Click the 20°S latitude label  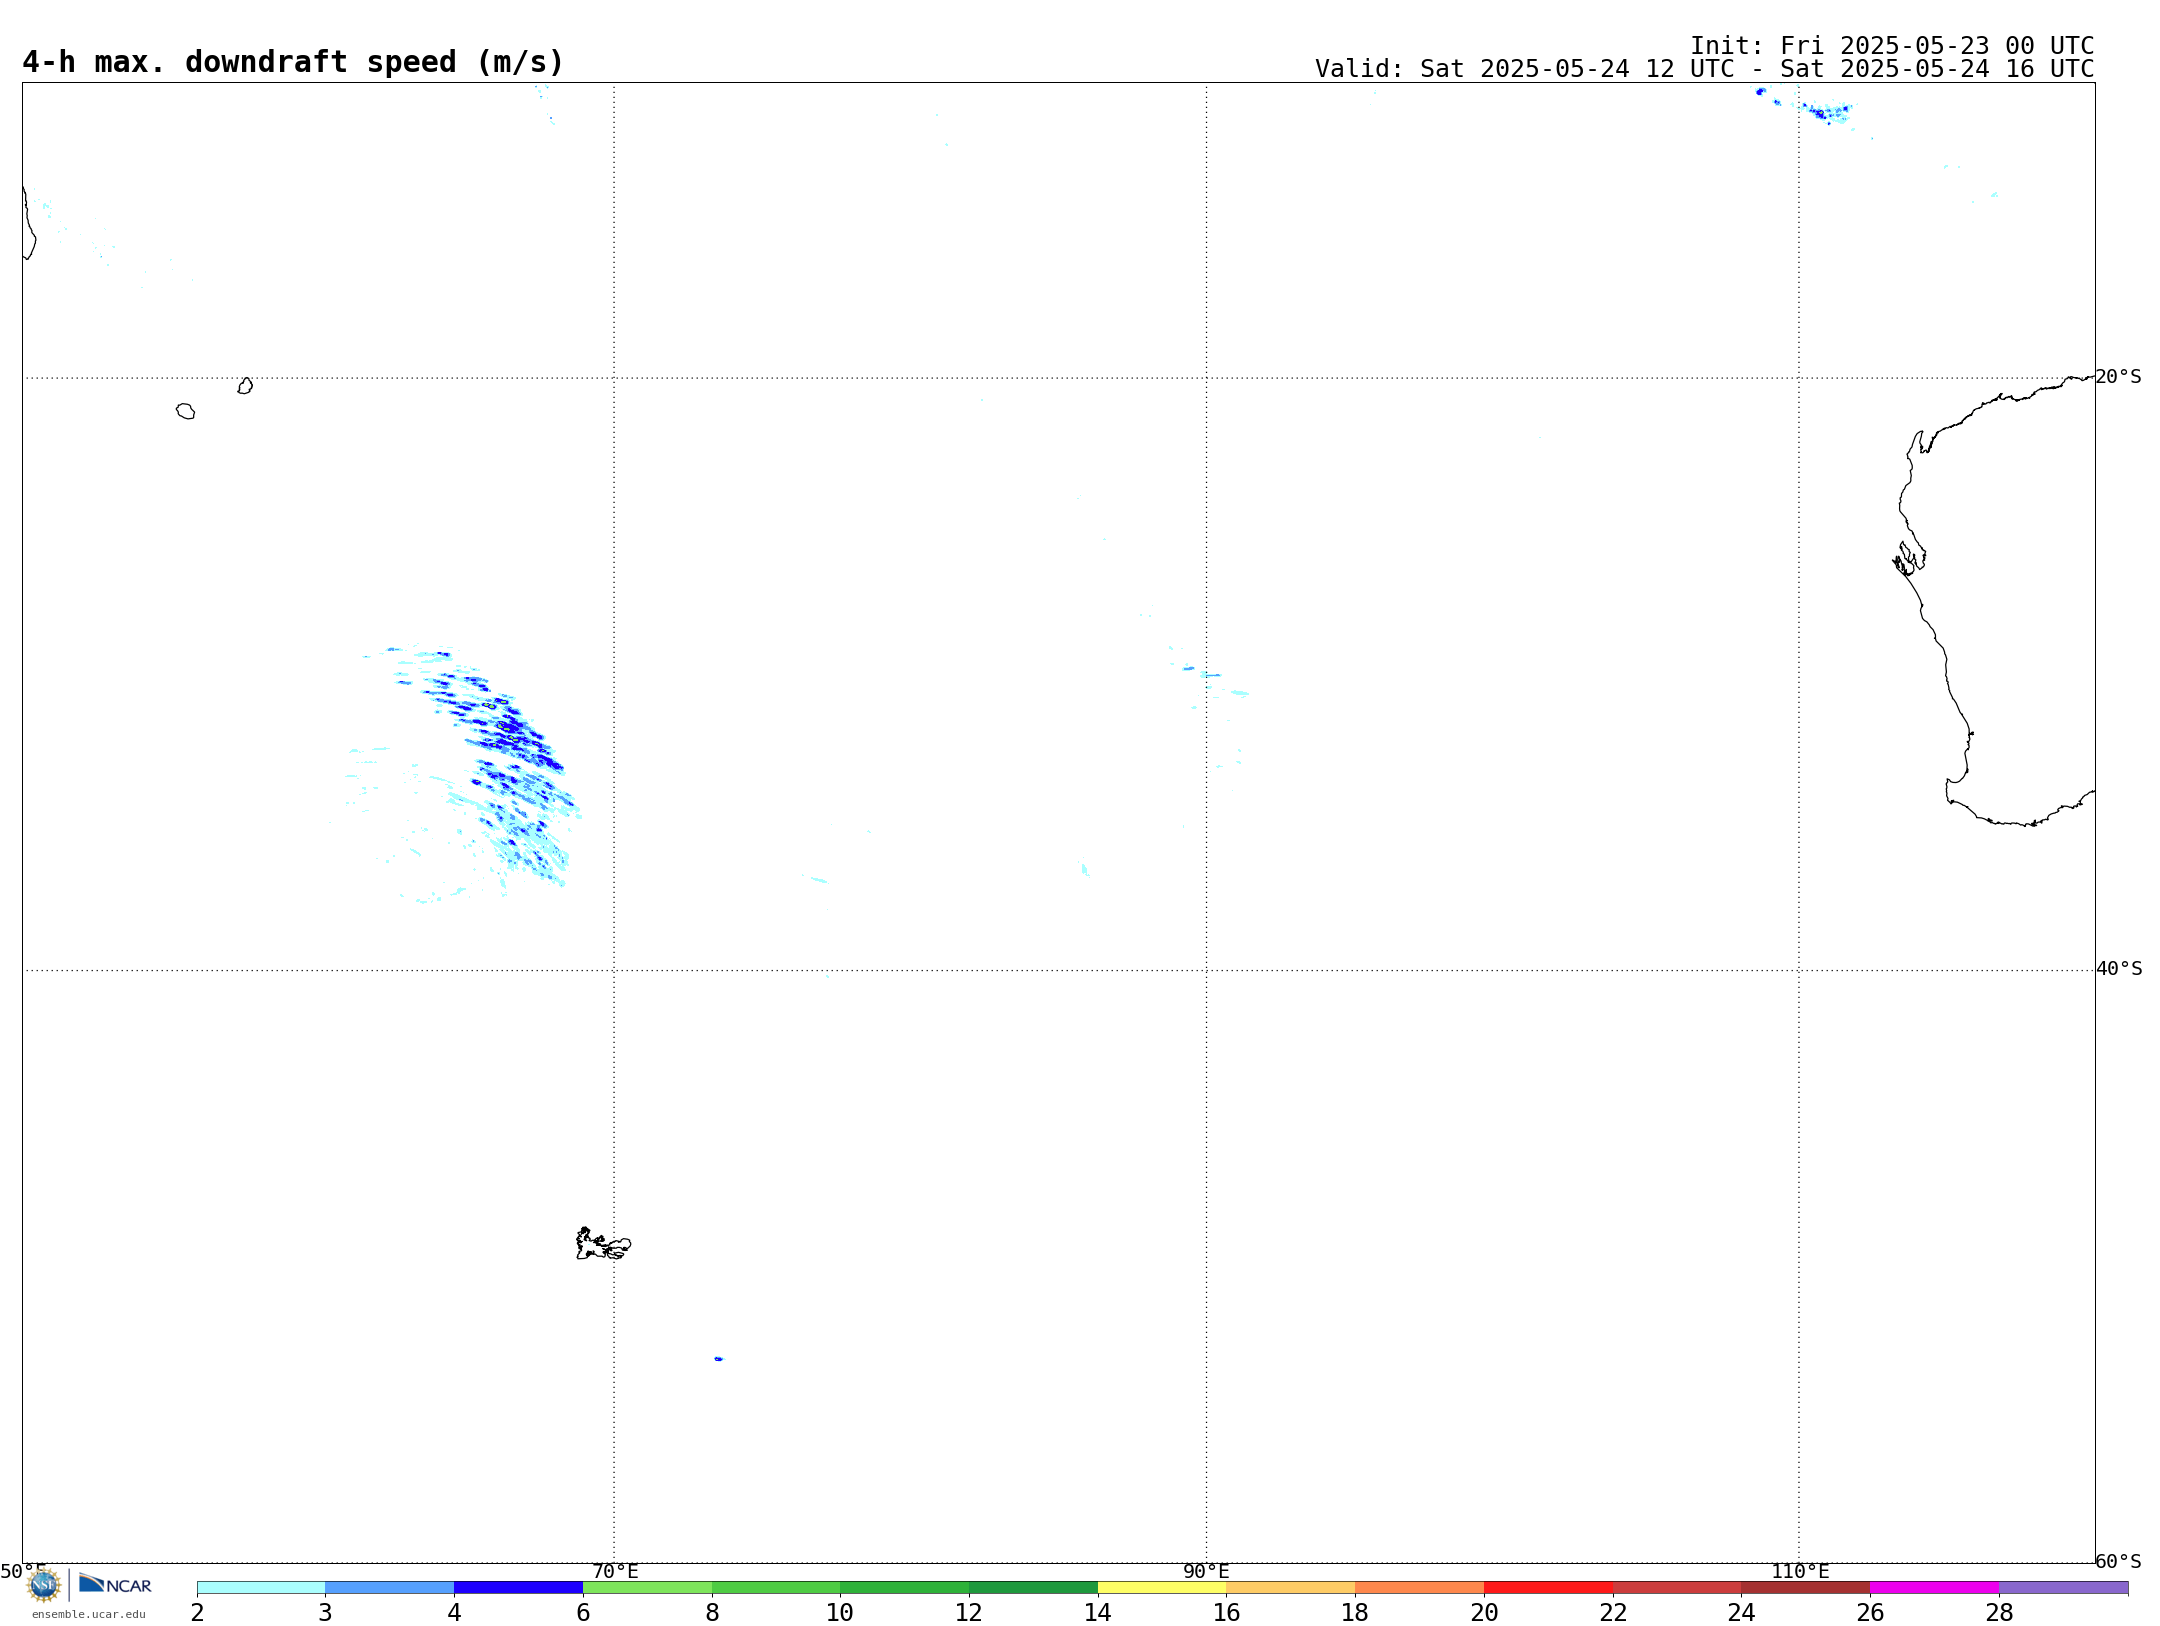pos(2118,377)
